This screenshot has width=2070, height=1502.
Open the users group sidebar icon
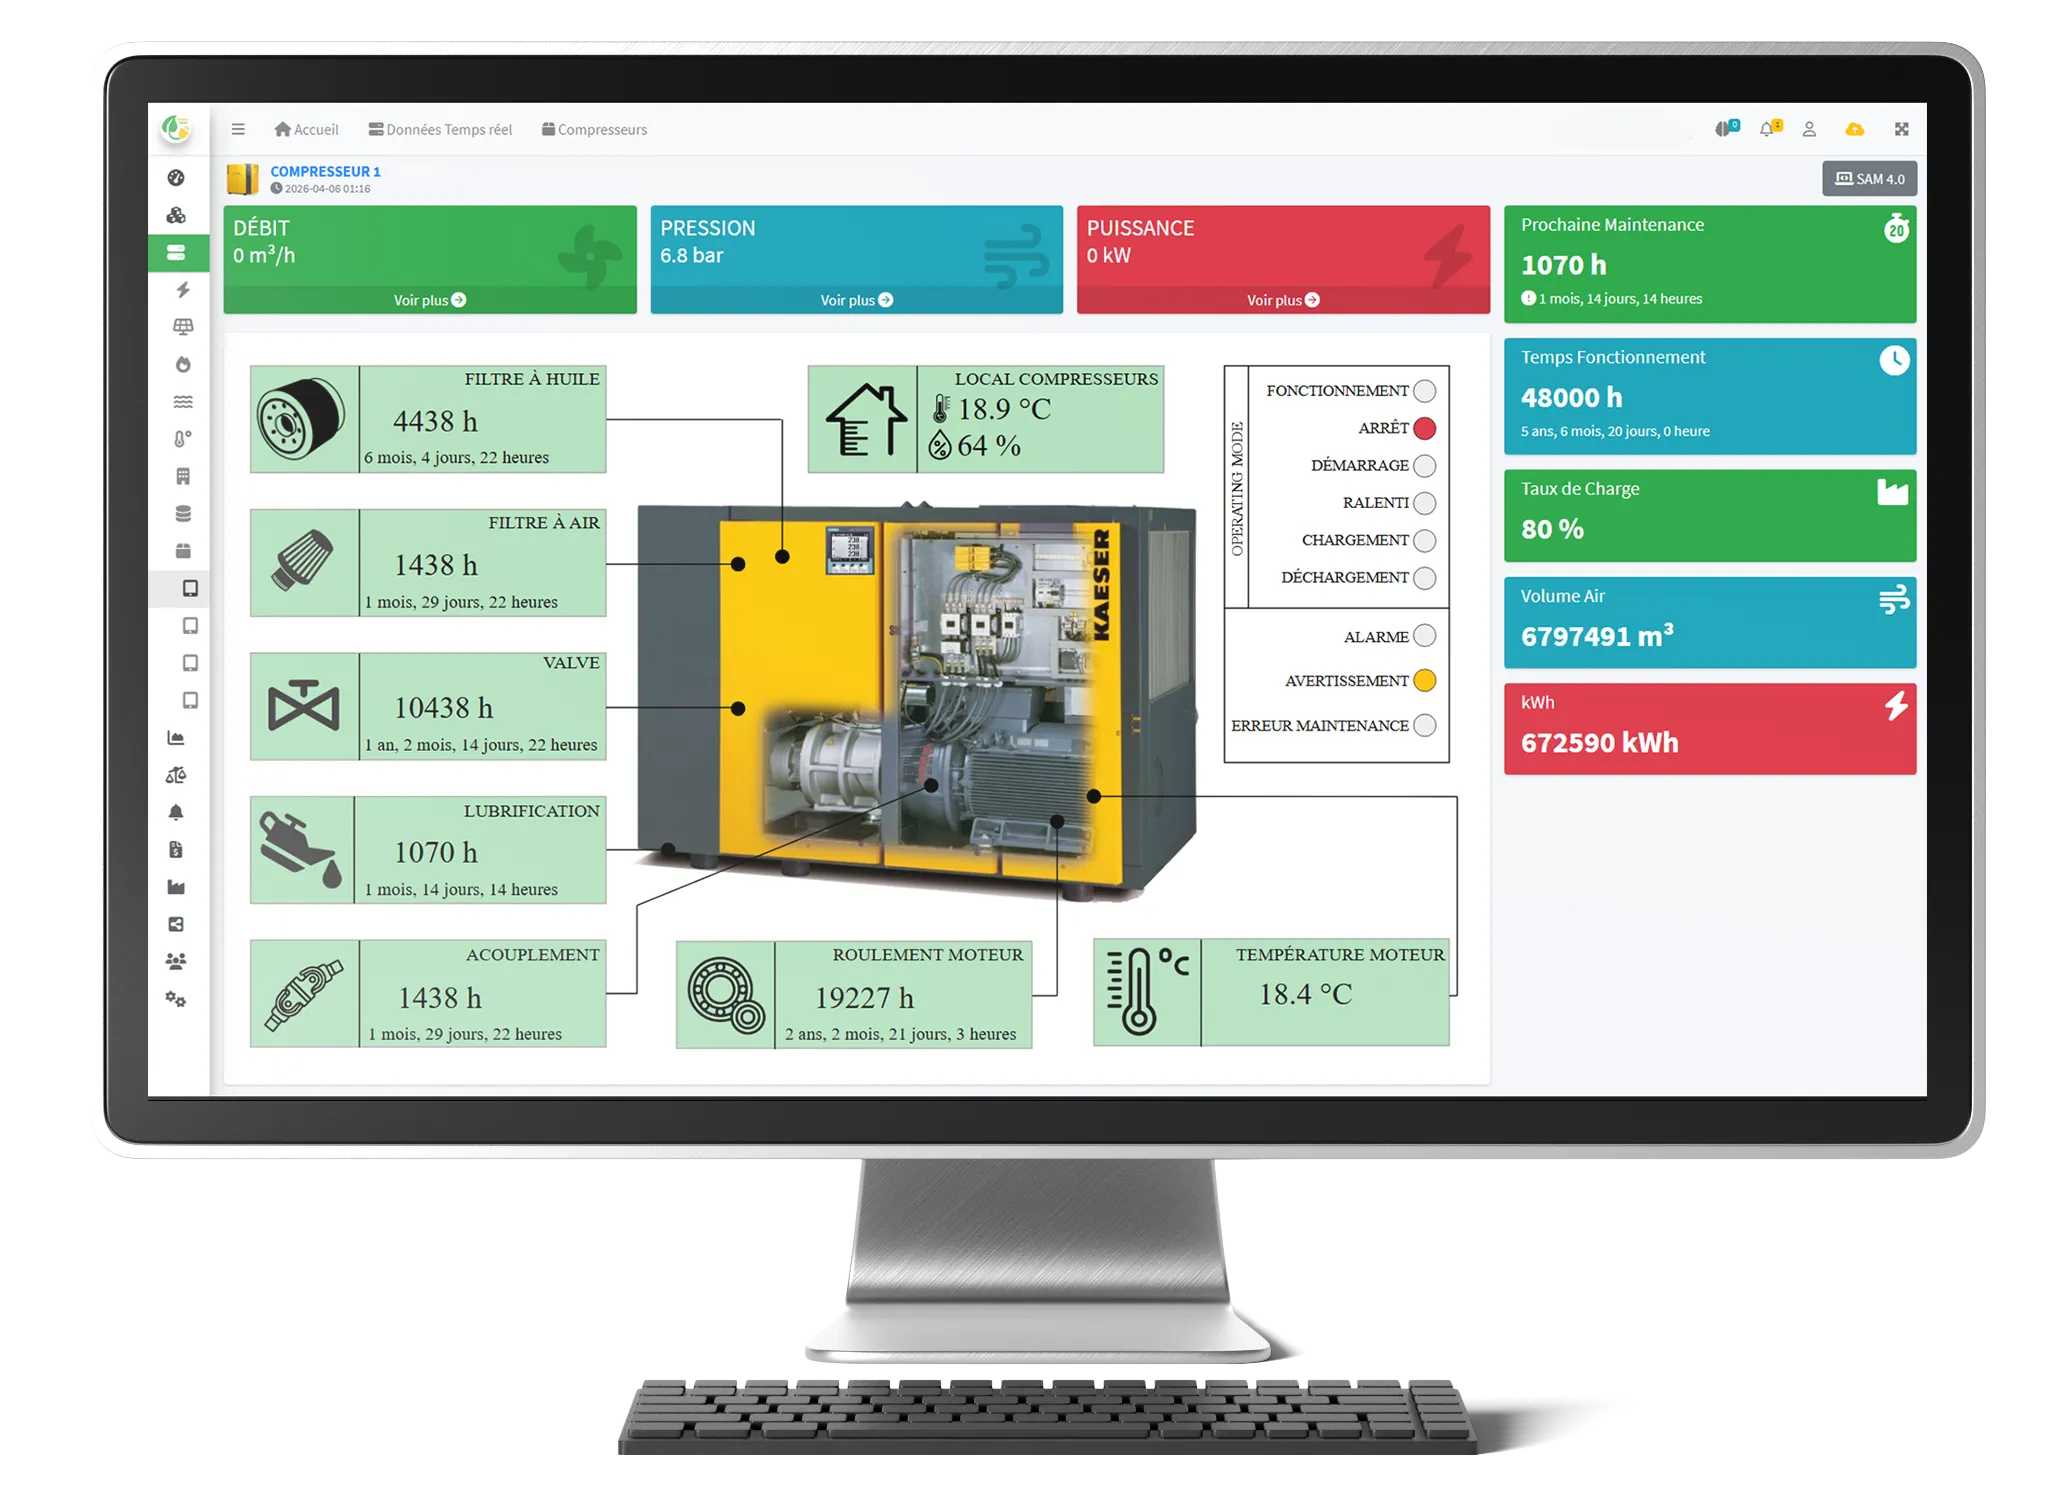(x=176, y=962)
